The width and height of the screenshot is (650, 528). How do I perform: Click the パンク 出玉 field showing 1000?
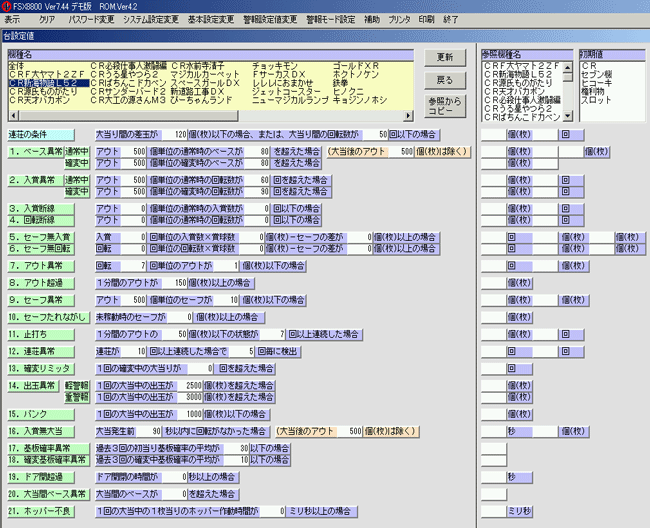click(190, 414)
